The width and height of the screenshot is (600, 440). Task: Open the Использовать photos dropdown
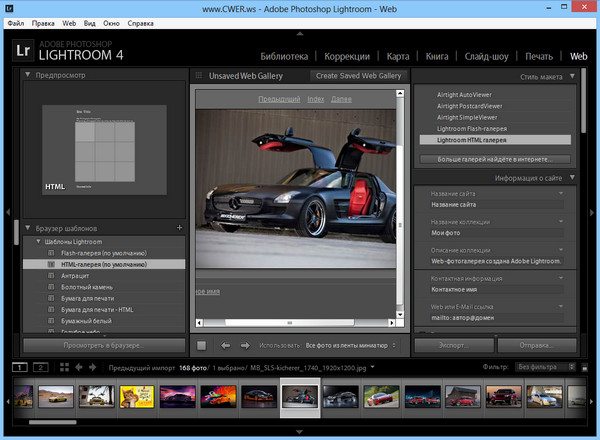click(351, 345)
